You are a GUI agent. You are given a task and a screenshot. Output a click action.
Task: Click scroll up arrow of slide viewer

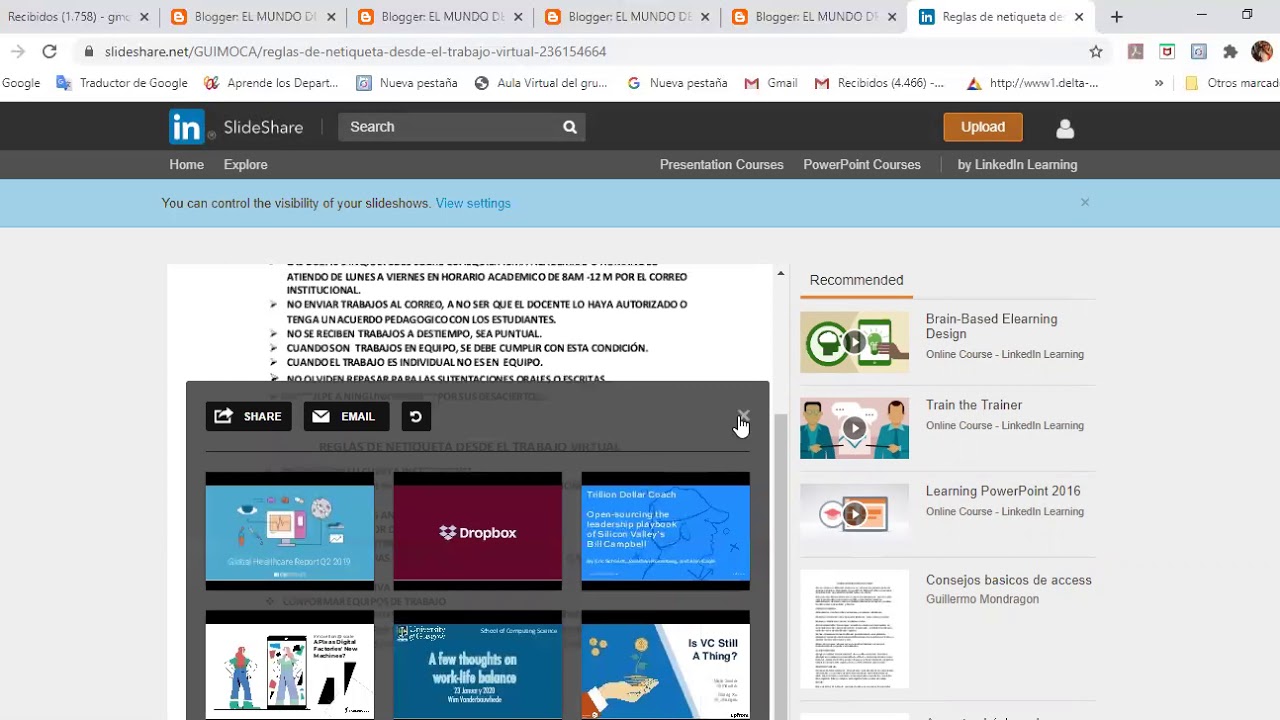tap(781, 273)
